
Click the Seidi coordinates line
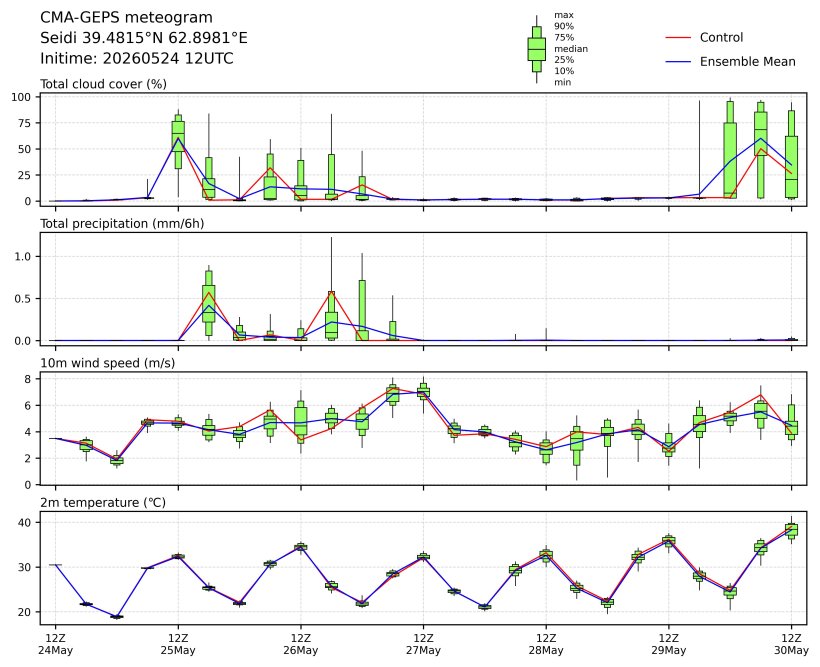144,38
